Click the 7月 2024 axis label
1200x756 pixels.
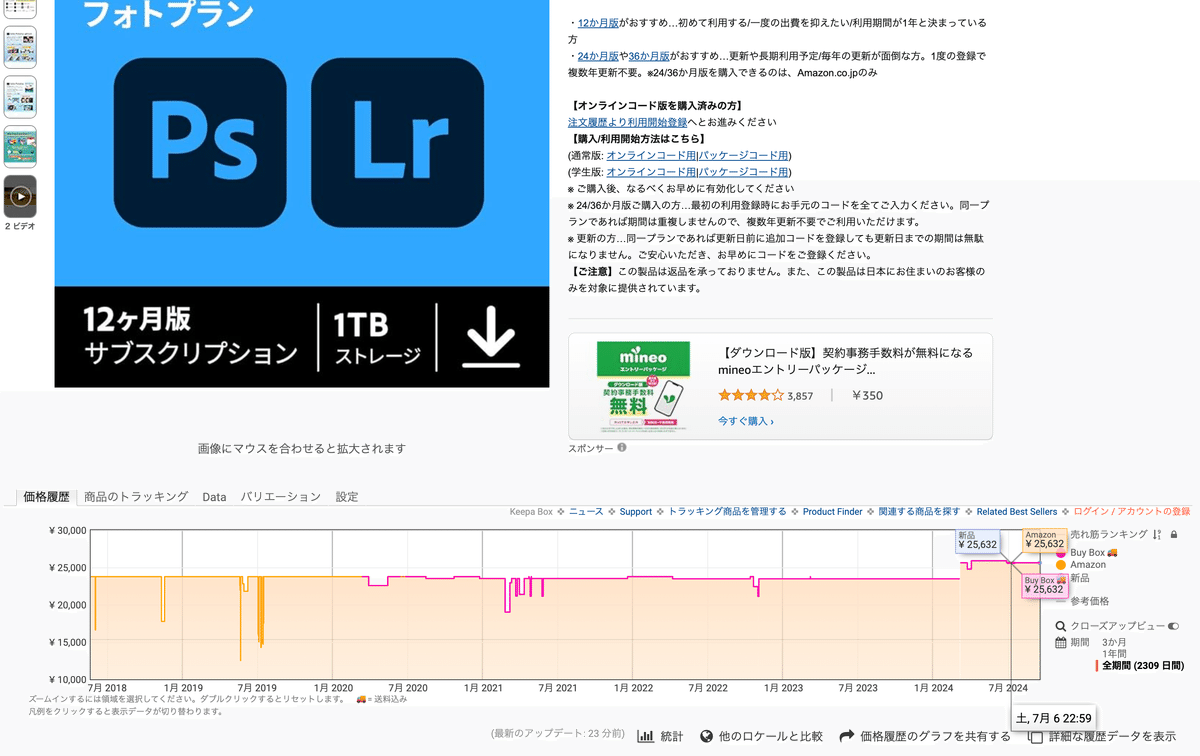point(1008,688)
